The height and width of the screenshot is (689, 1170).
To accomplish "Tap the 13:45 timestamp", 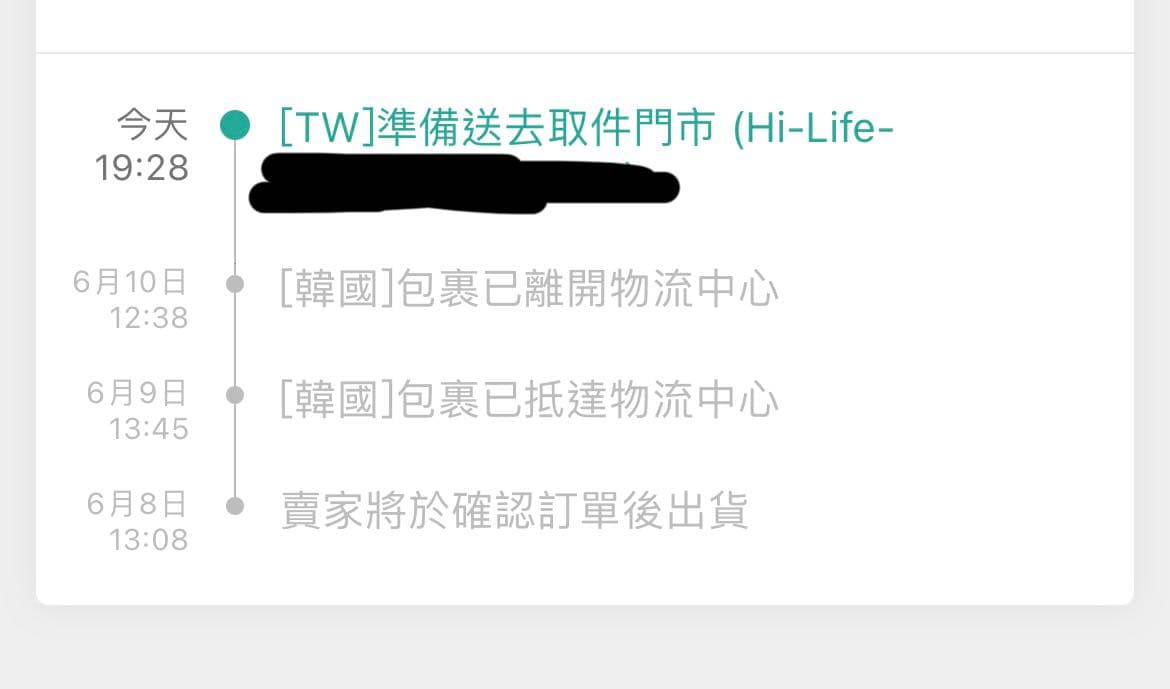I will tap(148, 429).
